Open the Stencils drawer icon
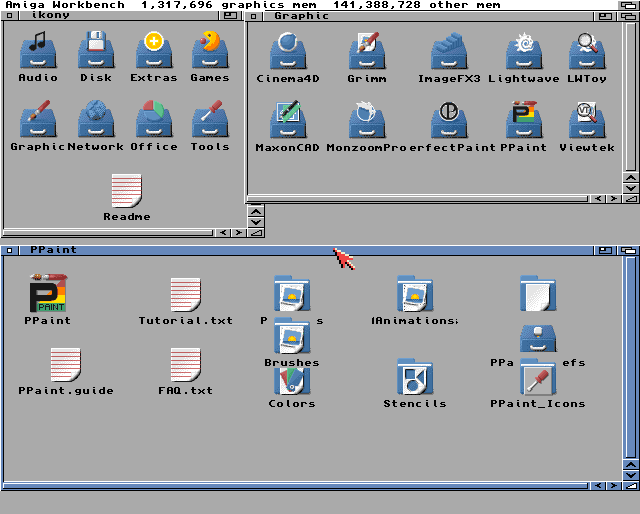Viewport: 640px width, 514px height. (414, 378)
